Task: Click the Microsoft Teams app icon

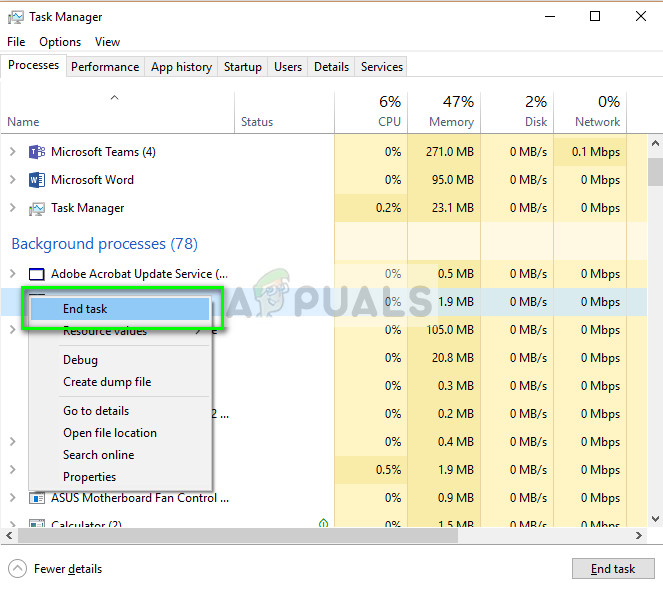Action: (37, 152)
